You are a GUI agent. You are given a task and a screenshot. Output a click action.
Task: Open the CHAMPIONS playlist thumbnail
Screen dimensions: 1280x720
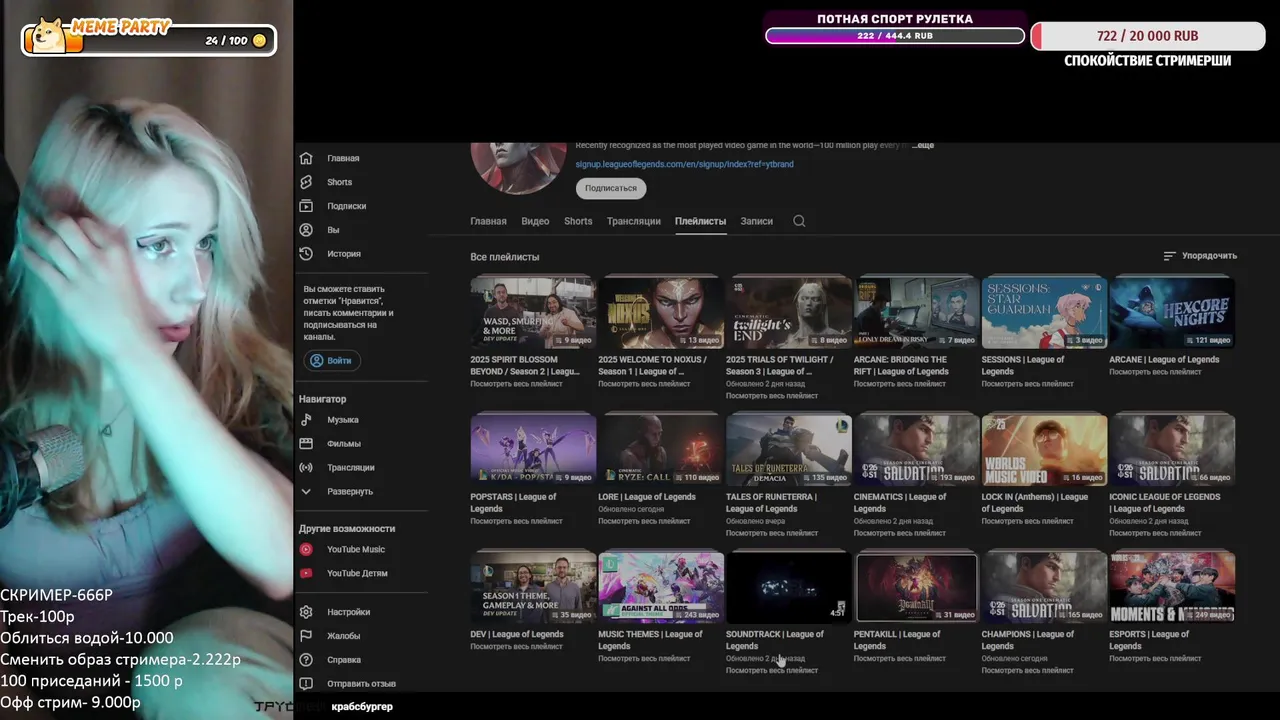[1044, 587]
